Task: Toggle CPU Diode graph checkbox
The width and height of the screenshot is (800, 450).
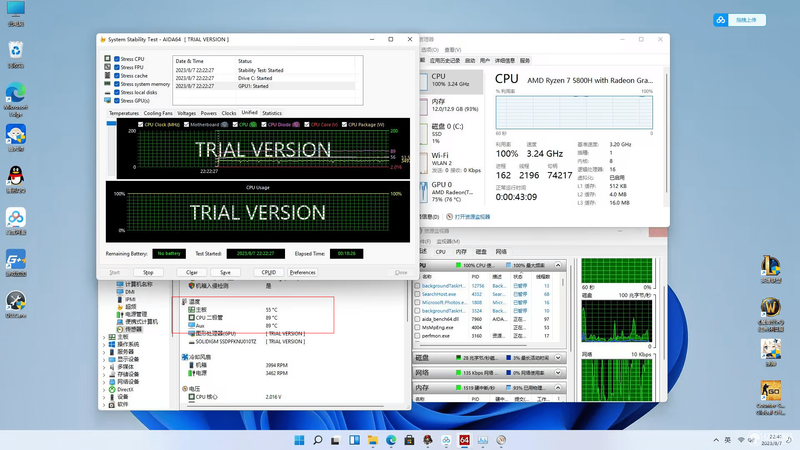Action: click(264, 124)
